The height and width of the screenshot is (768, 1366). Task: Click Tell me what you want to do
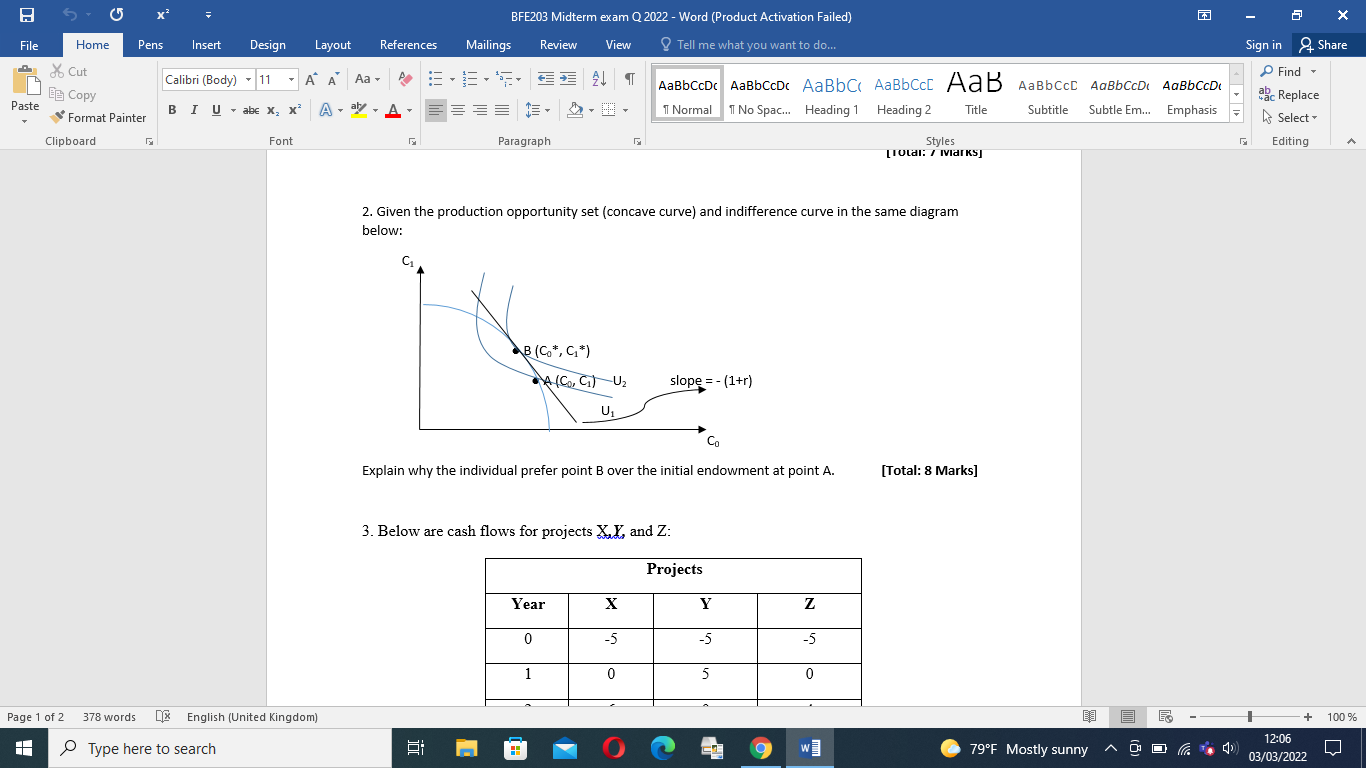pos(748,45)
